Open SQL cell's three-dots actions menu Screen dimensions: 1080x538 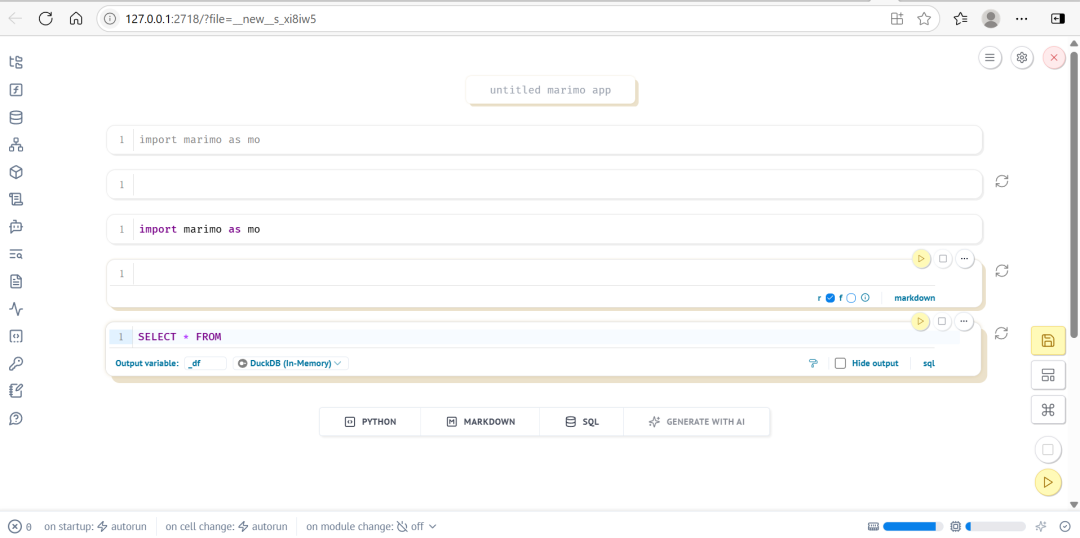[964, 321]
